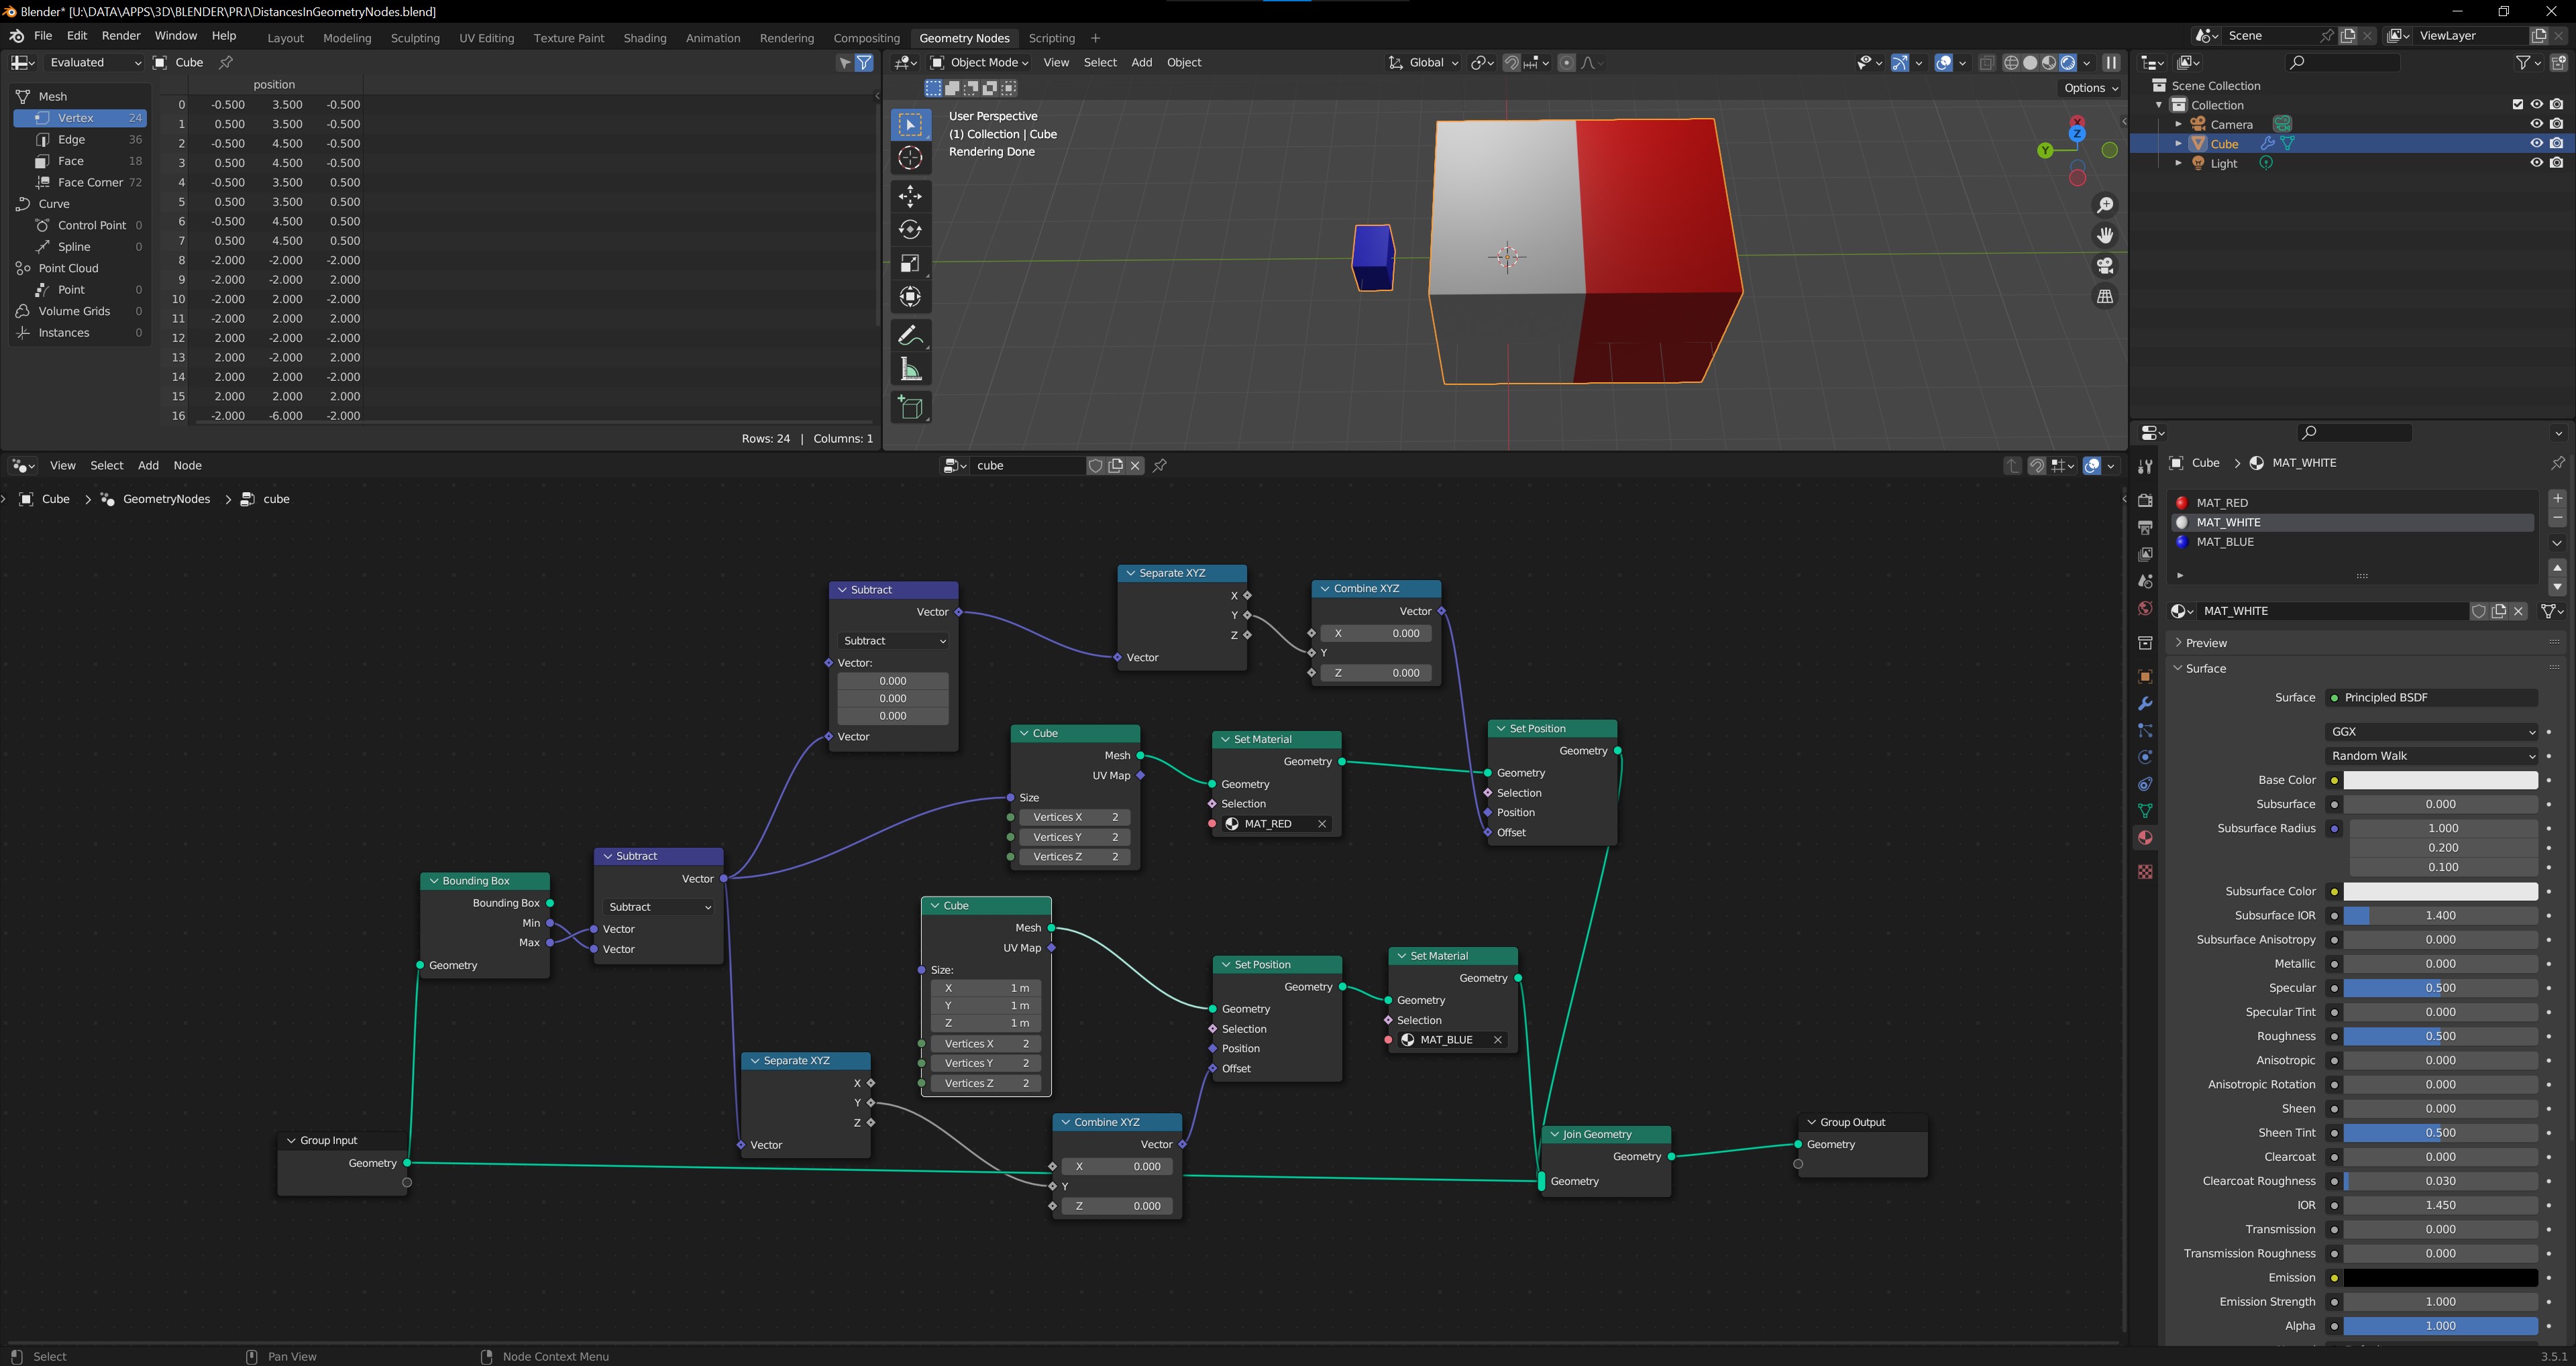Activate the Scale tool in viewport
The width and height of the screenshot is (2576, 1366).
(x=910, y=263)
